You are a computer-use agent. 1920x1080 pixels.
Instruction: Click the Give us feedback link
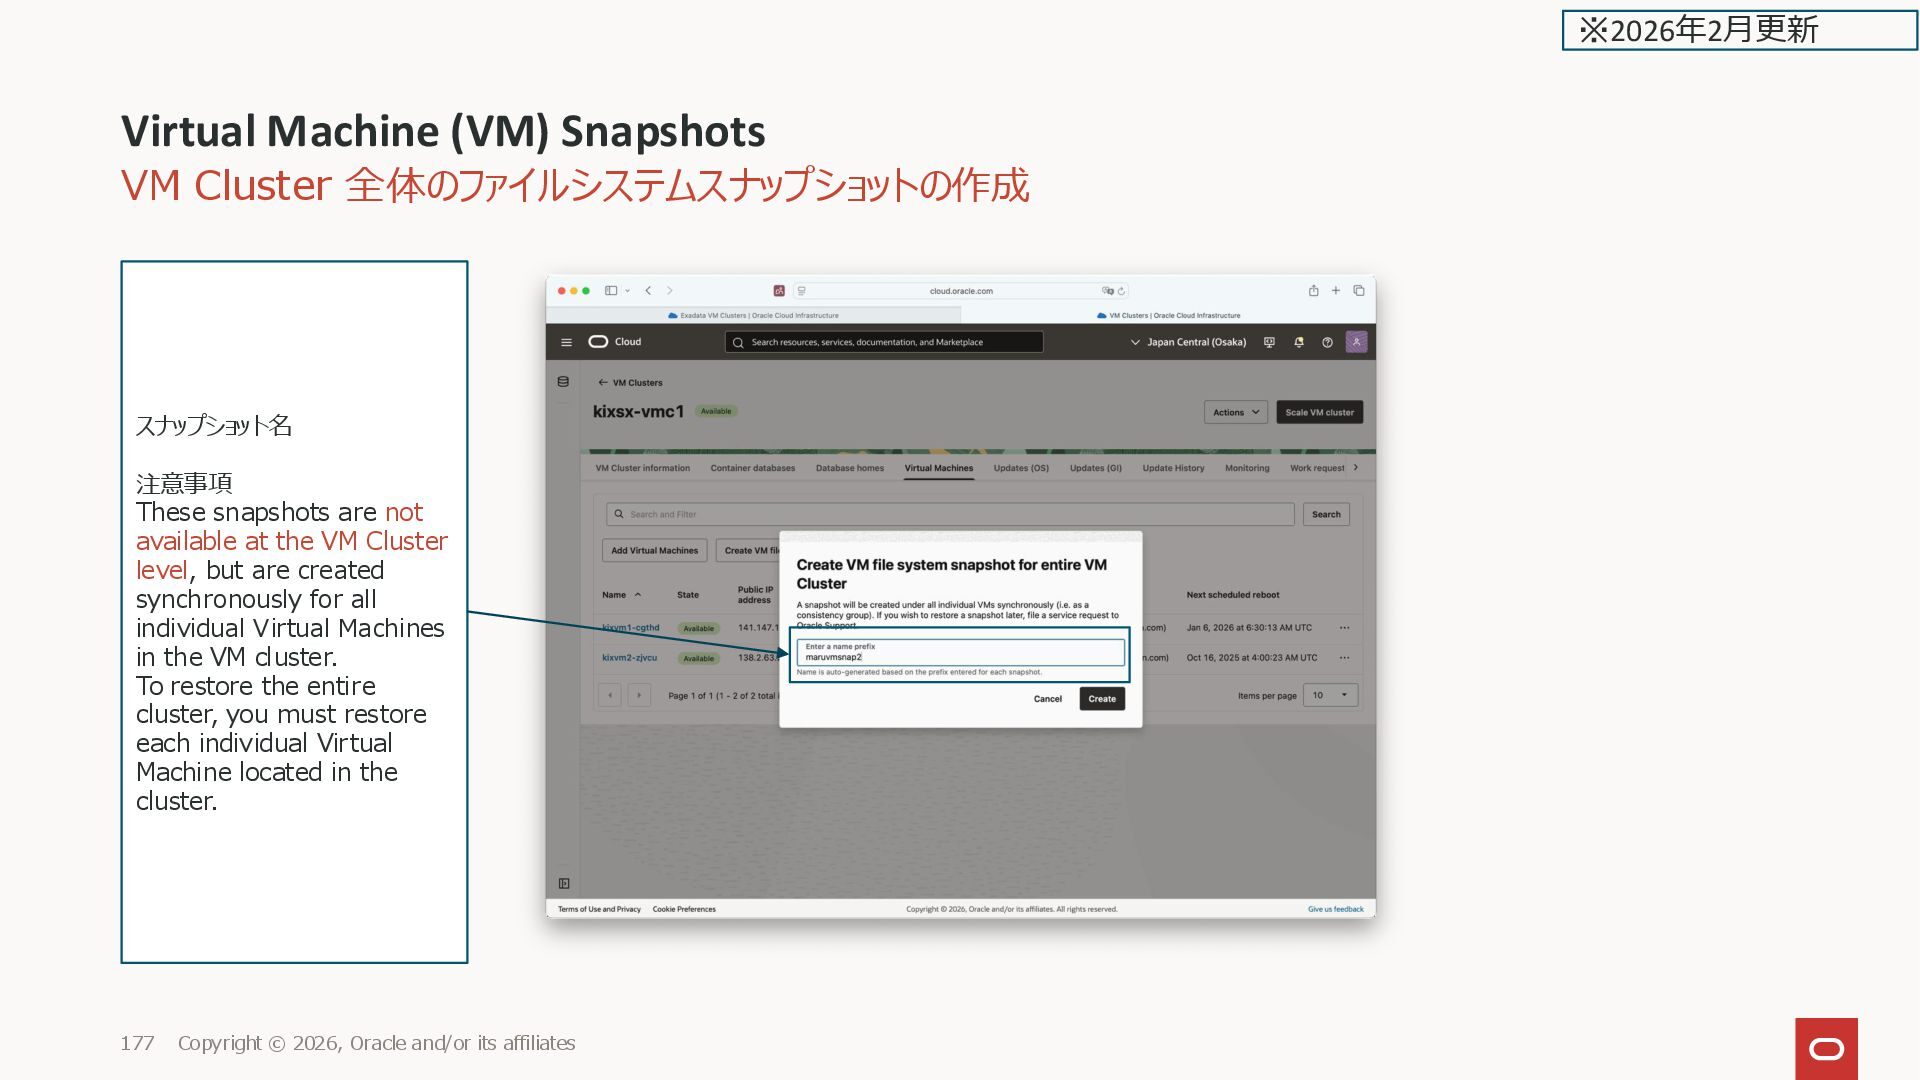click(x=1335, y=909)
